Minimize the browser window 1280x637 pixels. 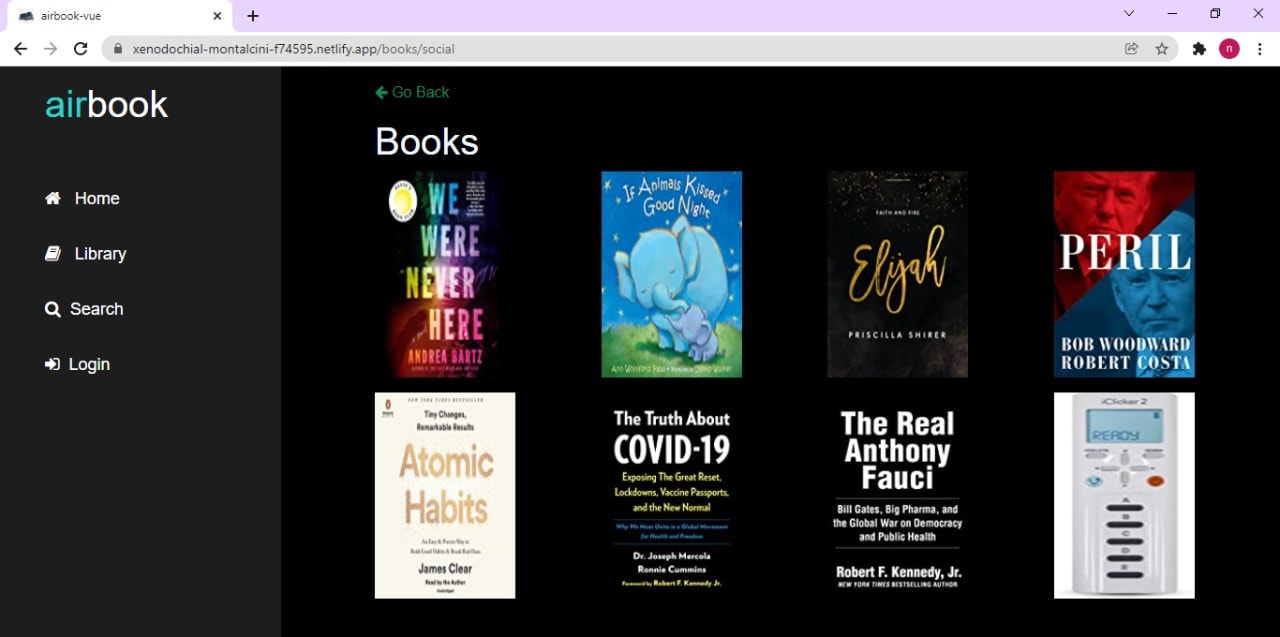1172,13
